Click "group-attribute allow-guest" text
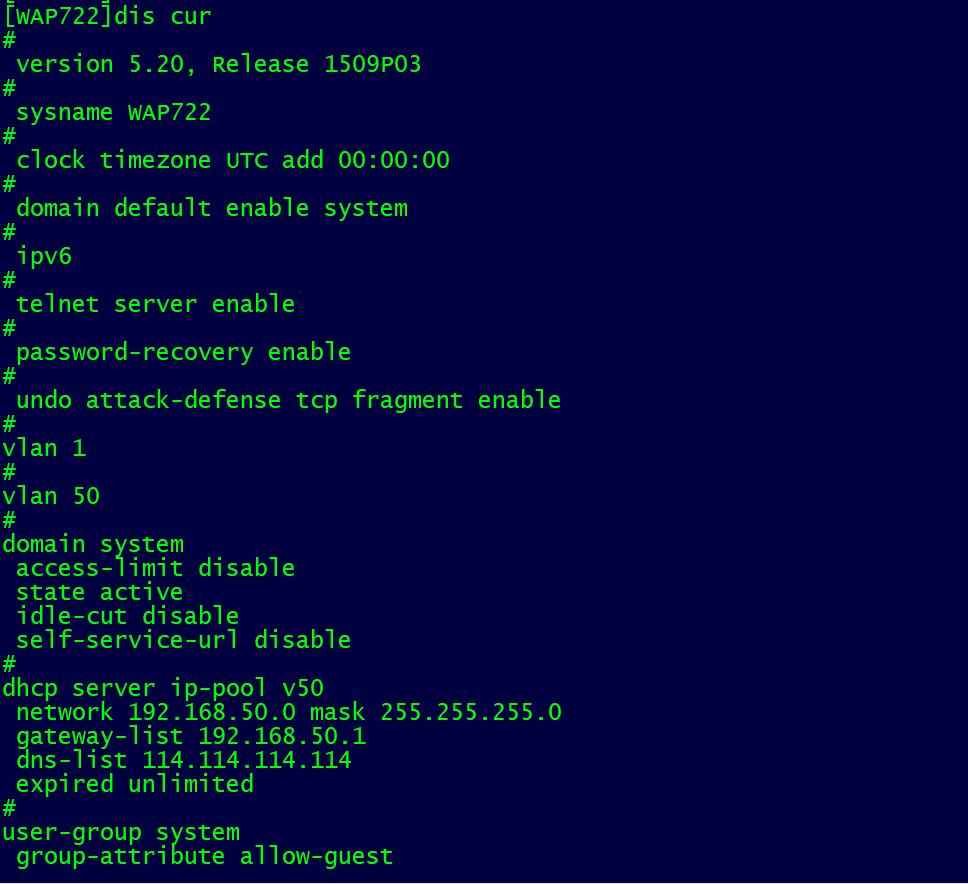 (204, 856)
